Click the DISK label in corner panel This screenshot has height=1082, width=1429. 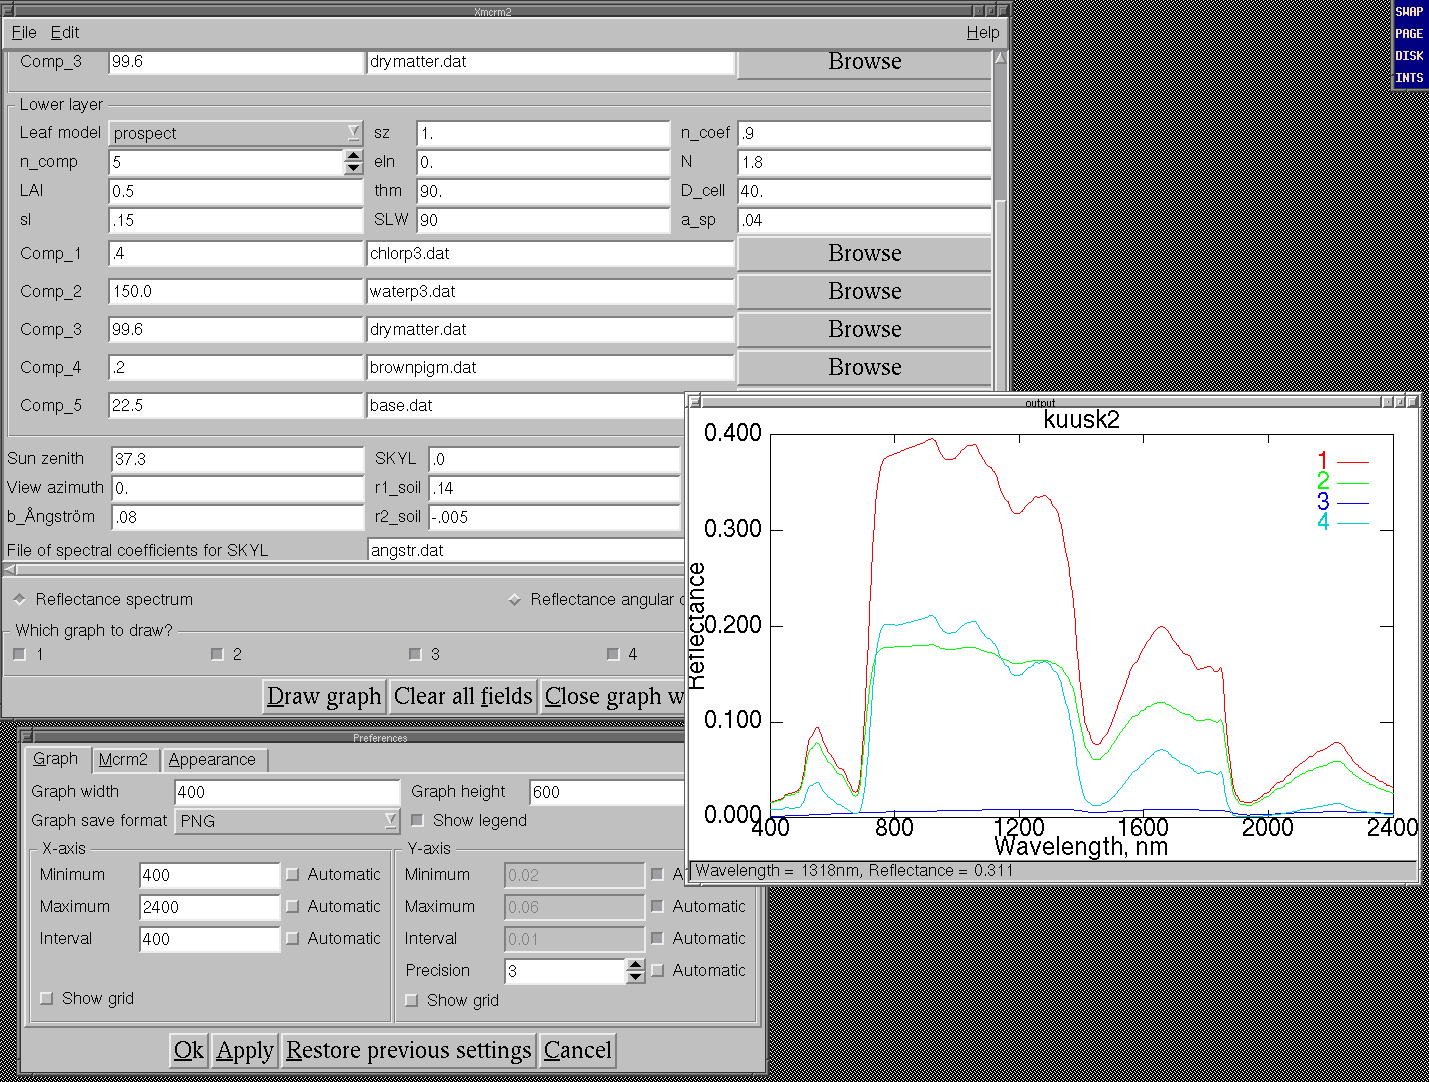coord(1409,56)
